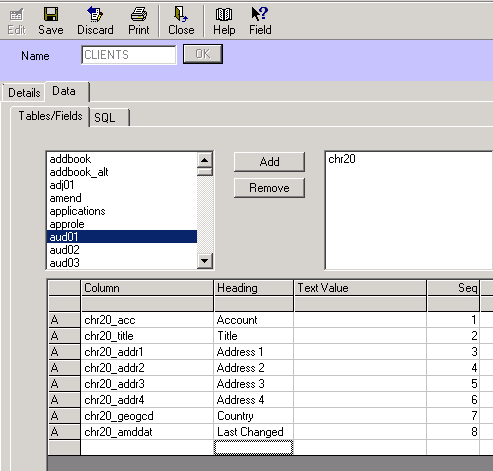This screenshot has width=493, height=471.
Task: Open Help book icon
Action: (x=224, y=14)
